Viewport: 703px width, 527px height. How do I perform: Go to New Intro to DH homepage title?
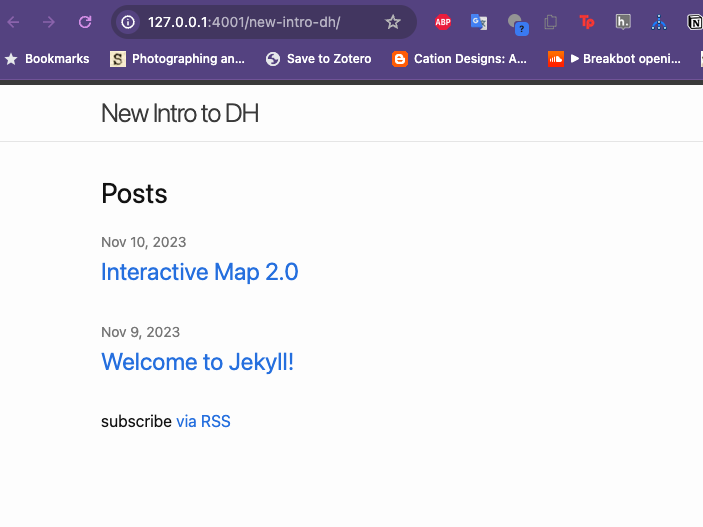point(180,113)
